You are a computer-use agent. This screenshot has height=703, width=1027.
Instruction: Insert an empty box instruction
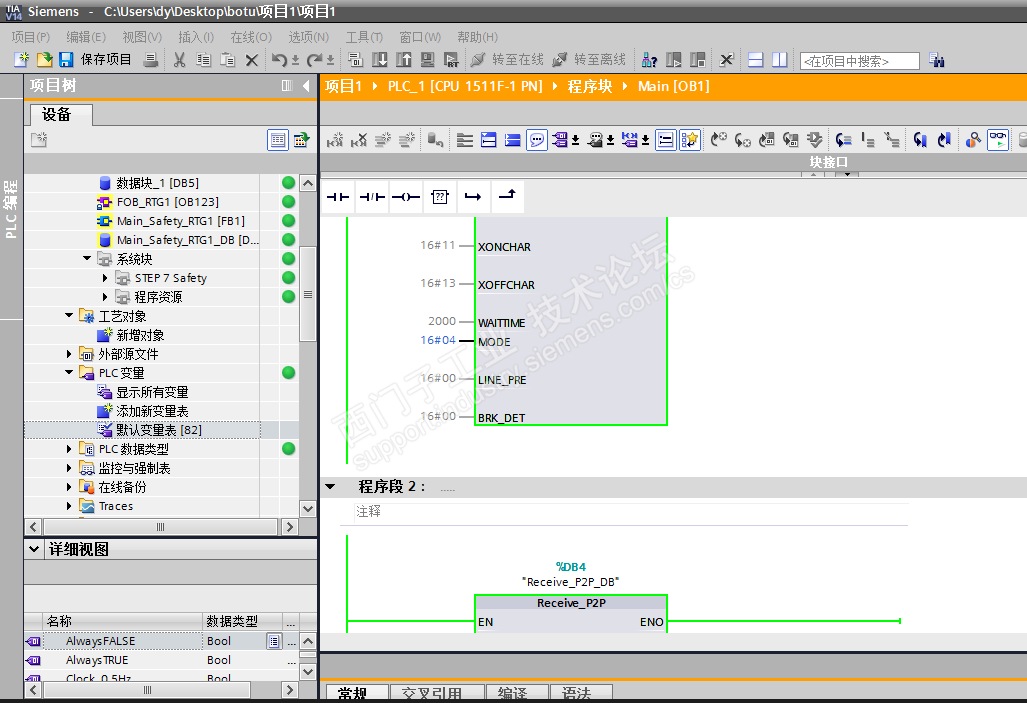coord(439,197)
